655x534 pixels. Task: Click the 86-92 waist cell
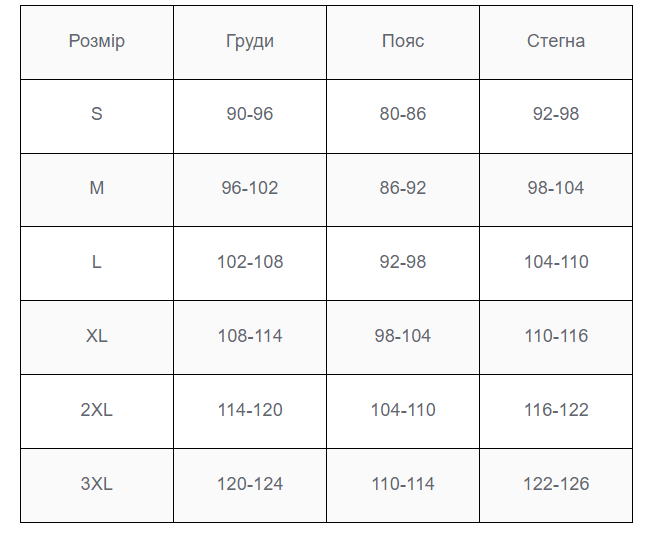pos(403,190)
